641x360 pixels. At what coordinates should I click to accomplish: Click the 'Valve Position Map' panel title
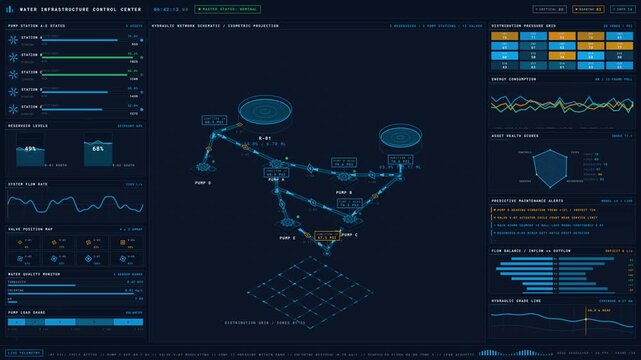[x=30, y=229]
